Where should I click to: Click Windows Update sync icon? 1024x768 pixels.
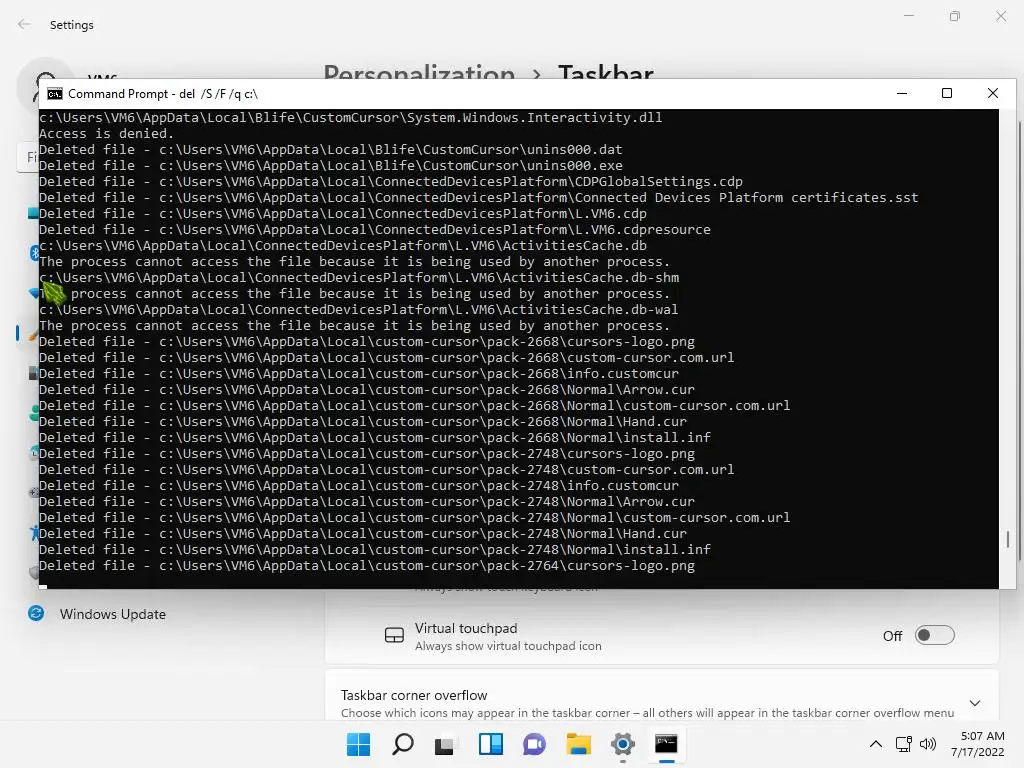click(x=36, y=613)
